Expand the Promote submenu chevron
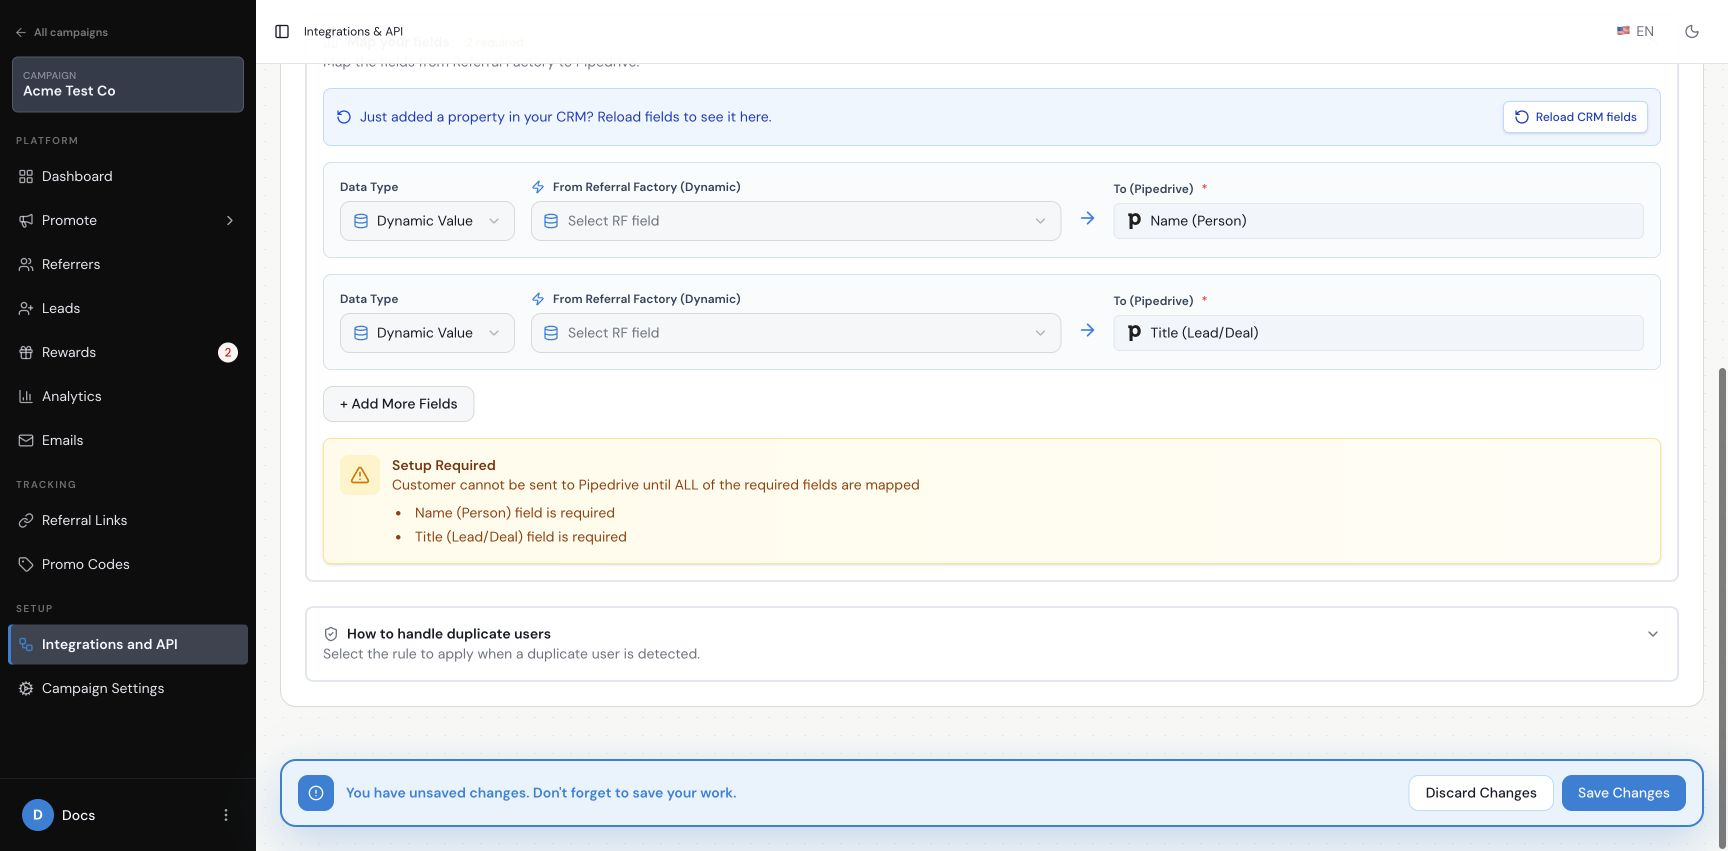Viewport: 1728px width, 851px height. click(230, 220)
